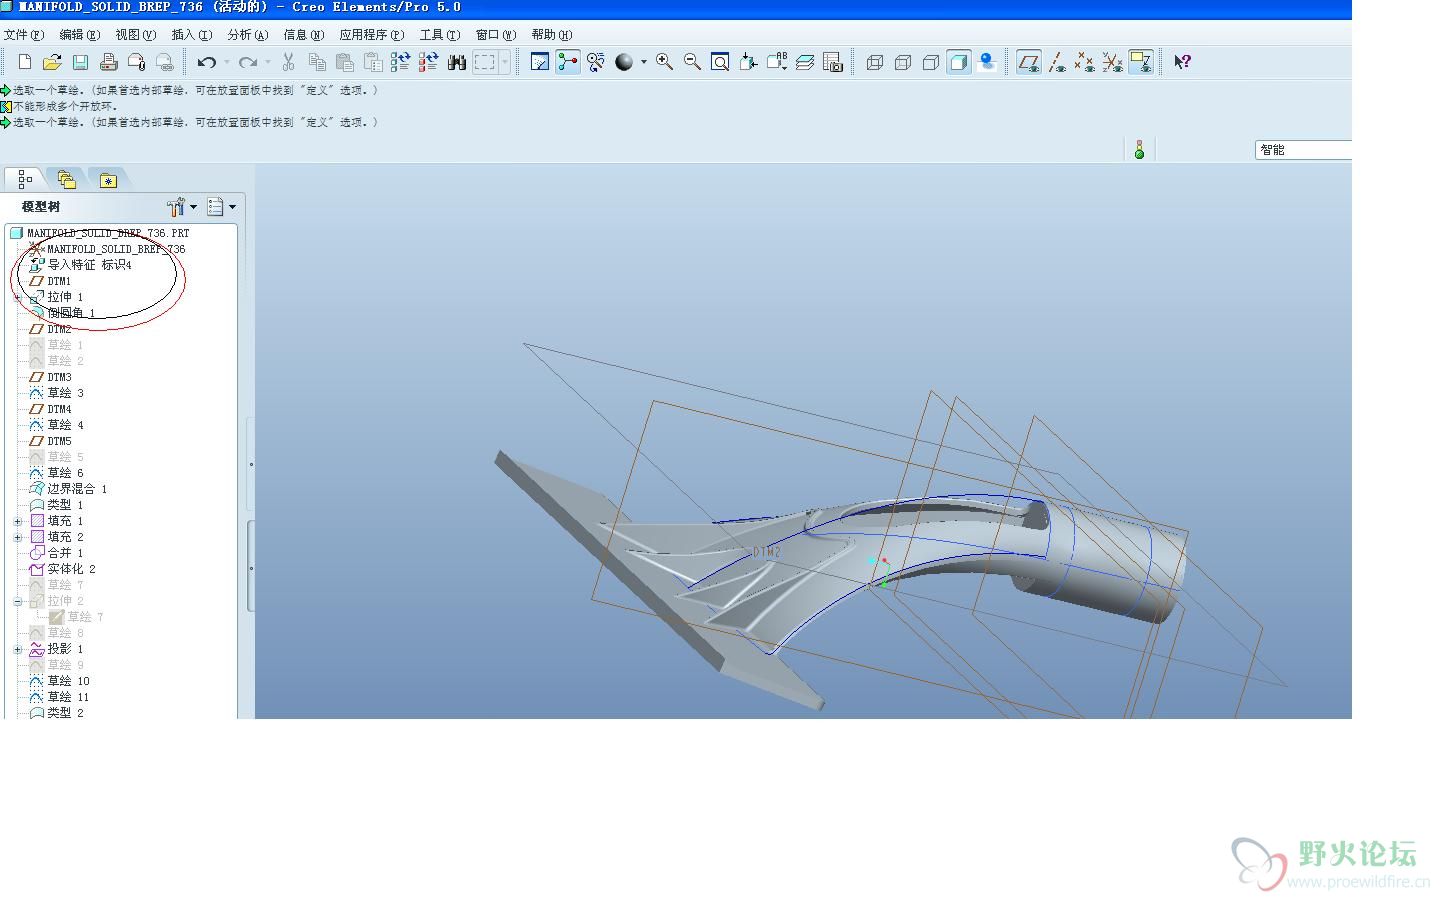The image size is (1440, 900).
Task: Select 草绘 10 in model tree
Action: (60, 681)
